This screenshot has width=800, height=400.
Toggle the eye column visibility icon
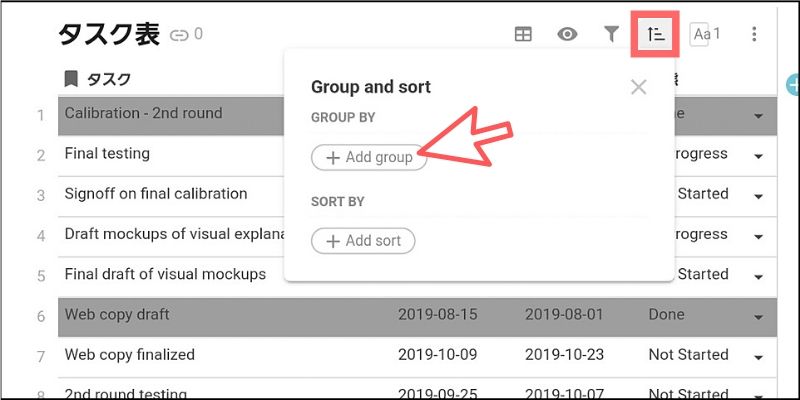point(567,34)
